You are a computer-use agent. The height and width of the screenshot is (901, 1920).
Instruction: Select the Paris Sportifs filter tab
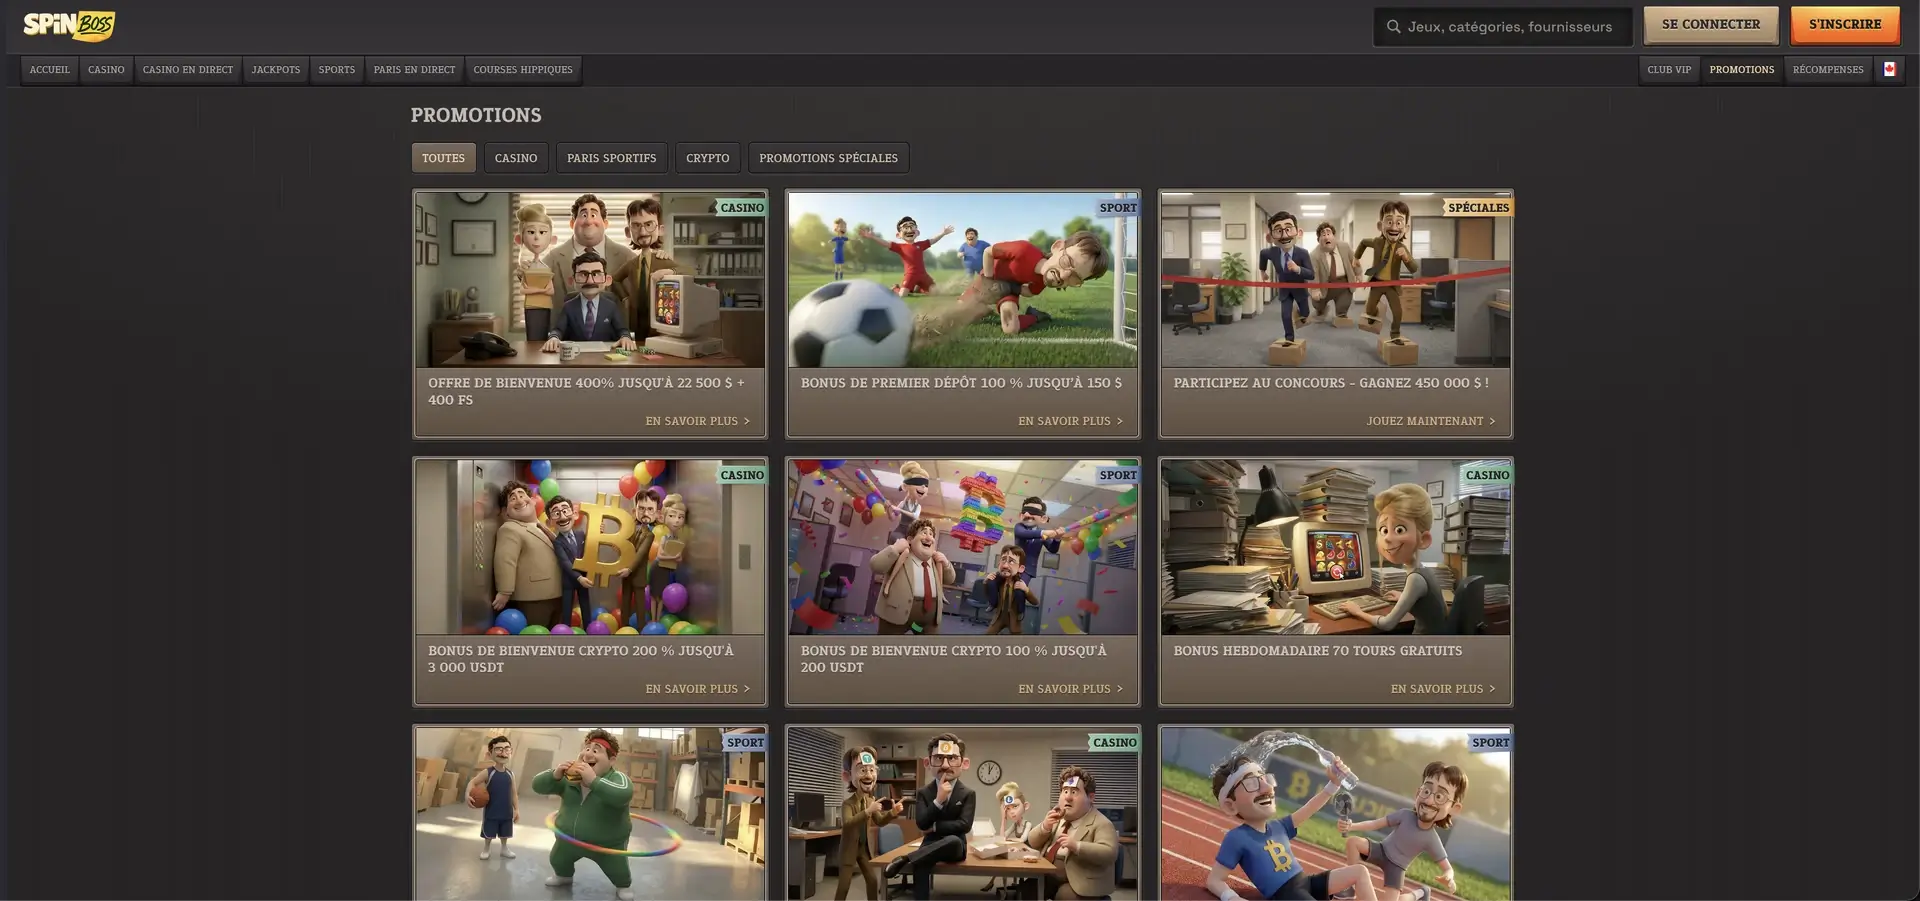(x=612, y=158)
